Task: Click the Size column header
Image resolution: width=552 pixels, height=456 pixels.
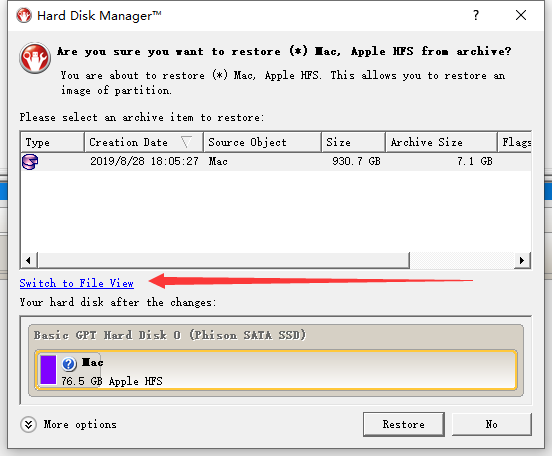Action: coord(353,142)
